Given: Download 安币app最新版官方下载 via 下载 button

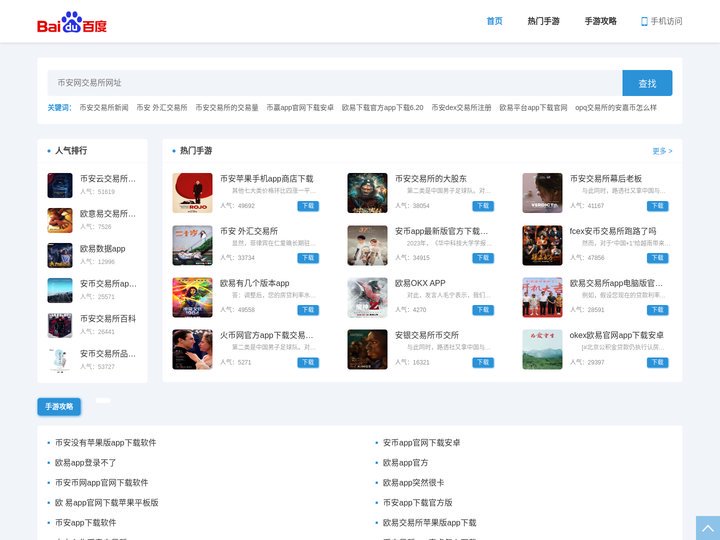Looking at the screenshot, I should 483,258.
